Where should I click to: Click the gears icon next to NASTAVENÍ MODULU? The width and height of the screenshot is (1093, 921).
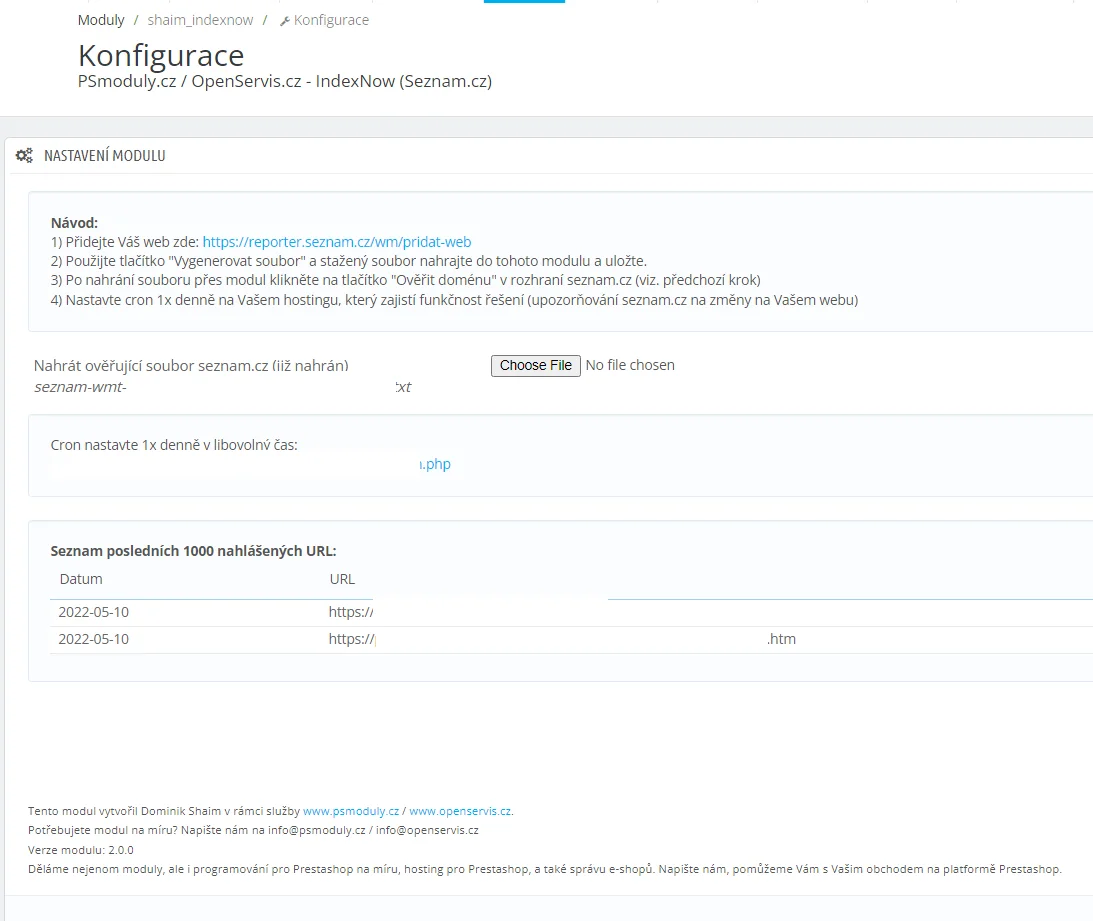(x=25, y=156)
